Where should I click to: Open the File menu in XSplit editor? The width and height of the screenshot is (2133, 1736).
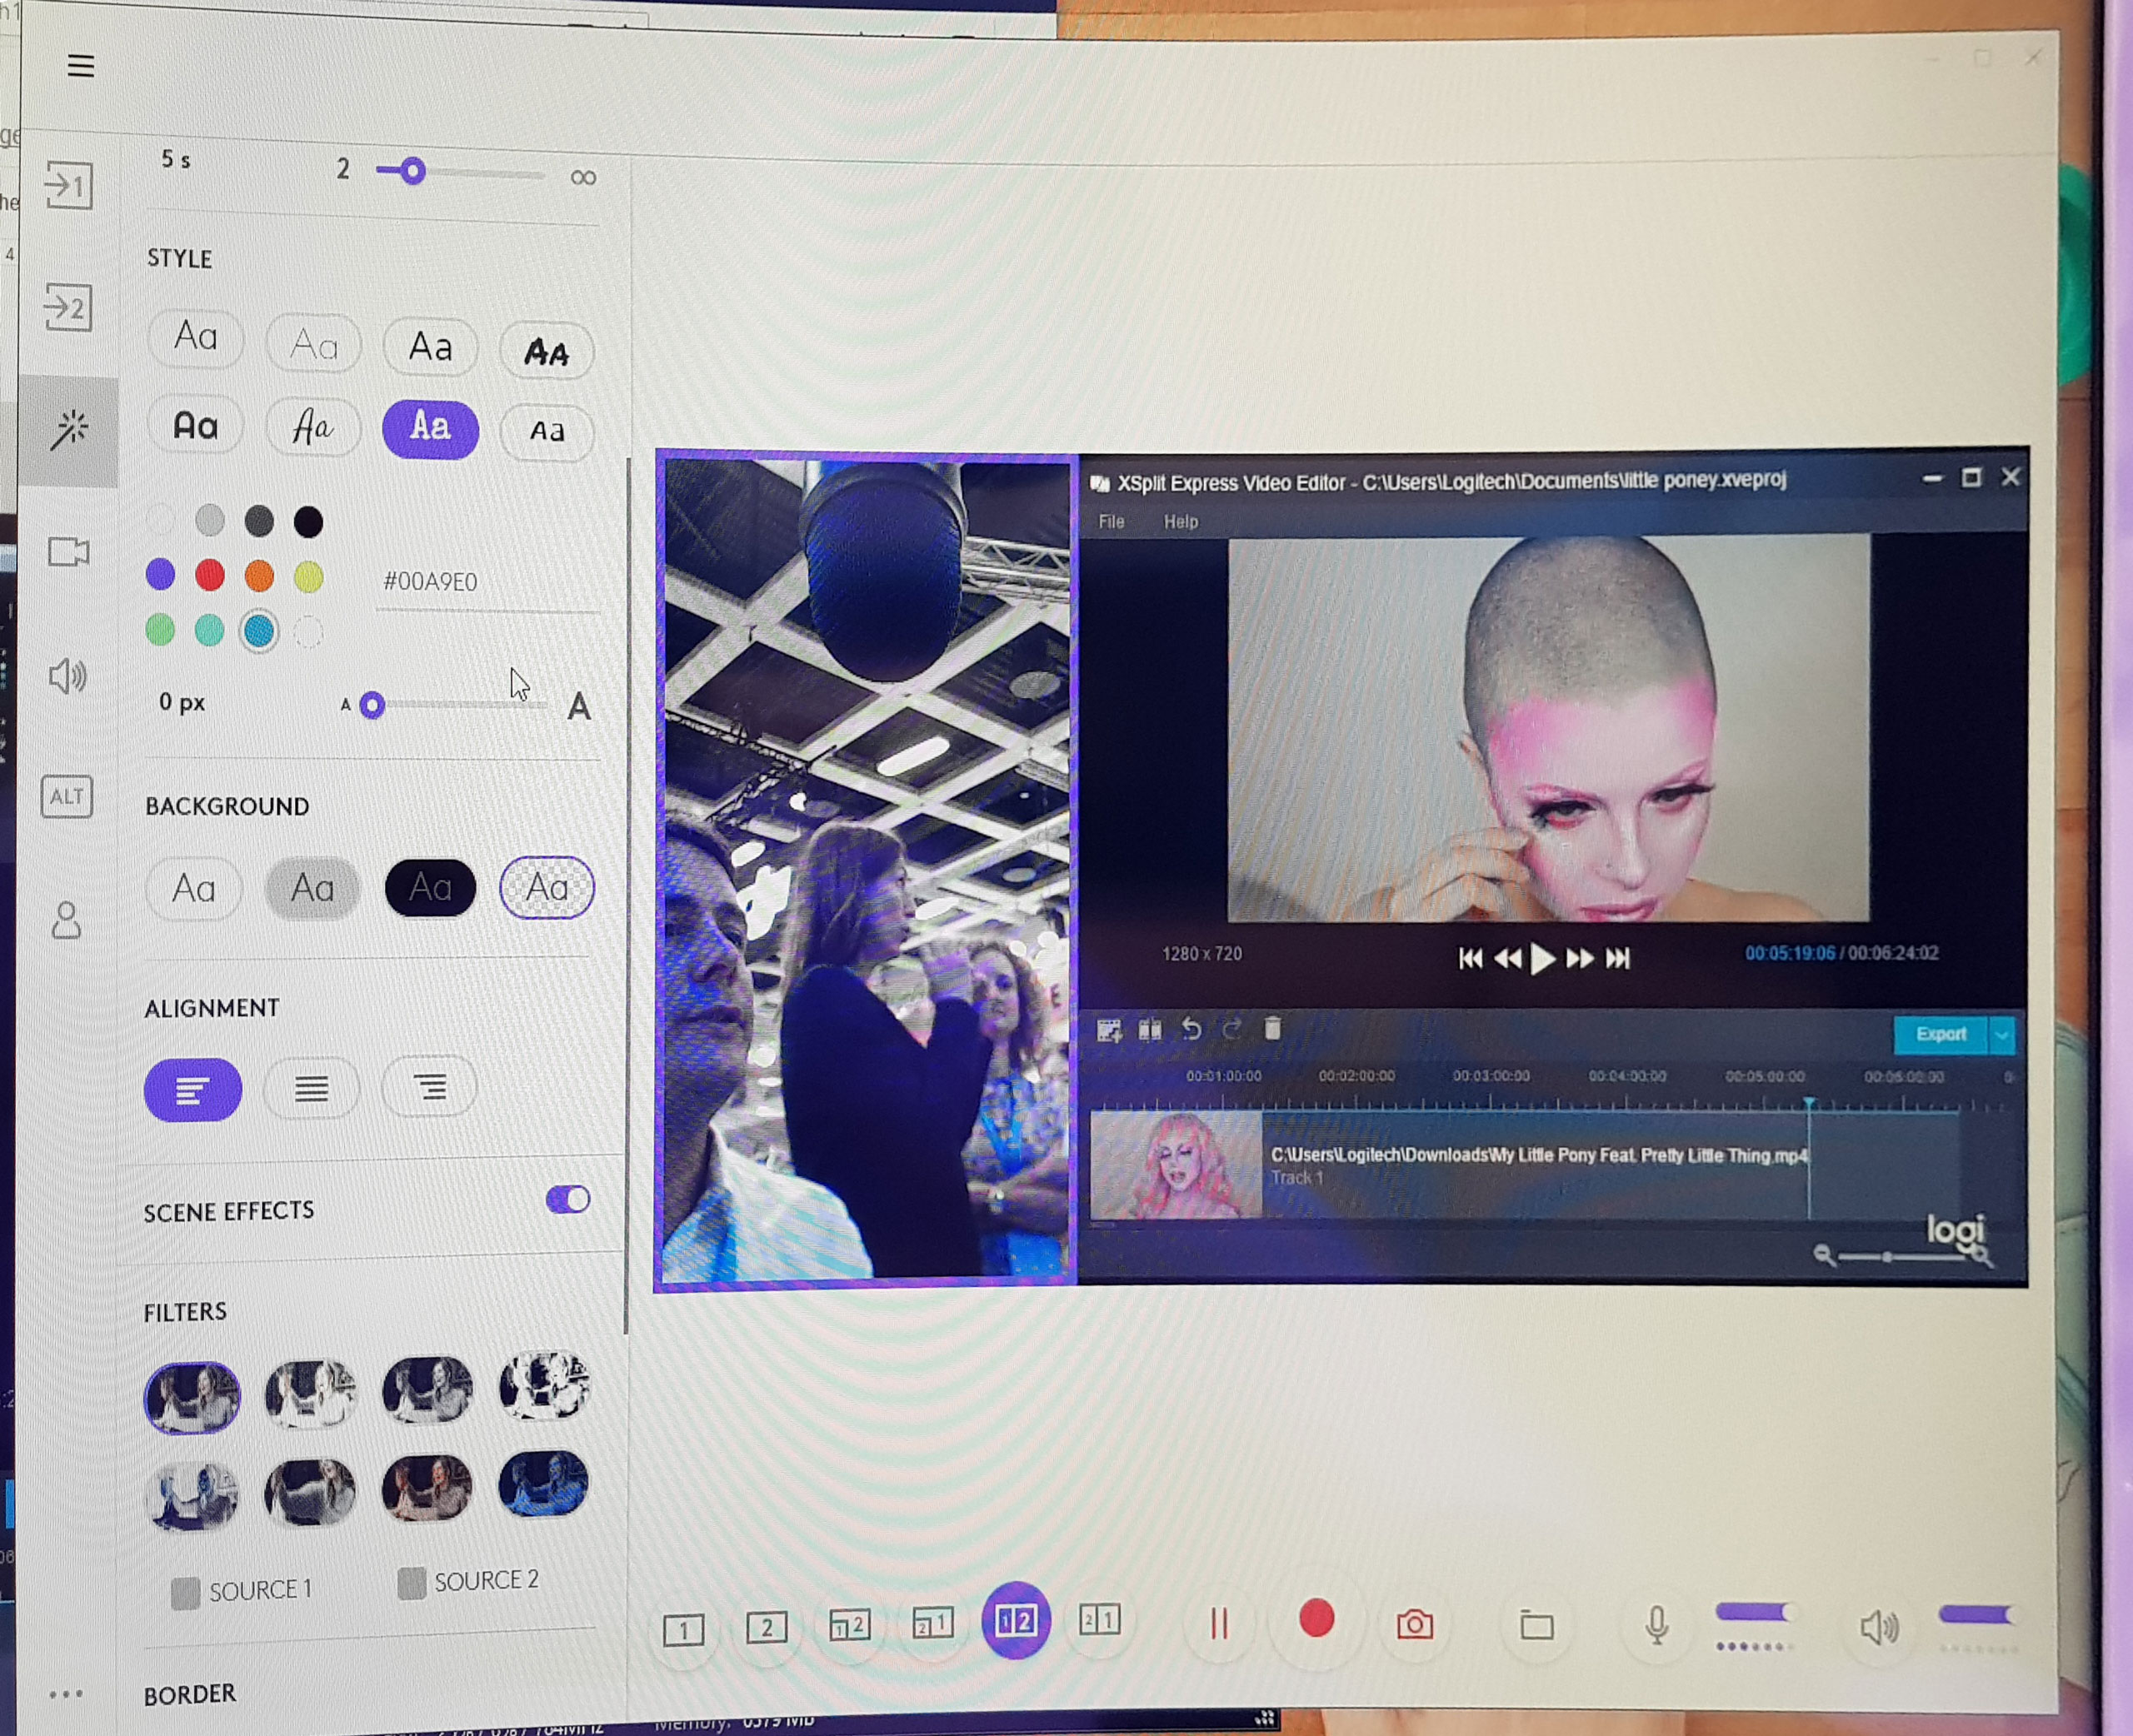(1111, 522)
